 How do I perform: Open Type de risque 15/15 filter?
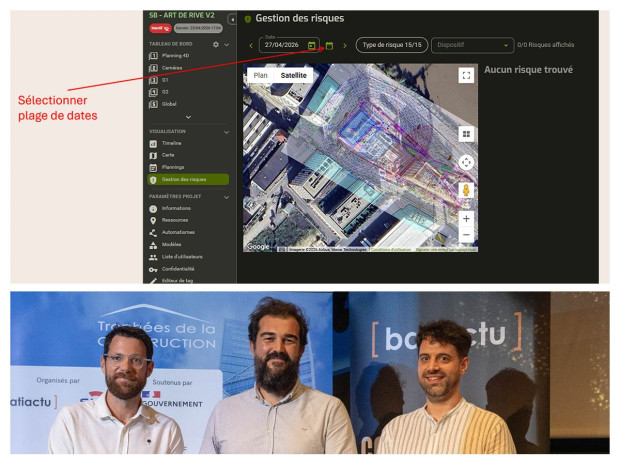coord(392,45)
